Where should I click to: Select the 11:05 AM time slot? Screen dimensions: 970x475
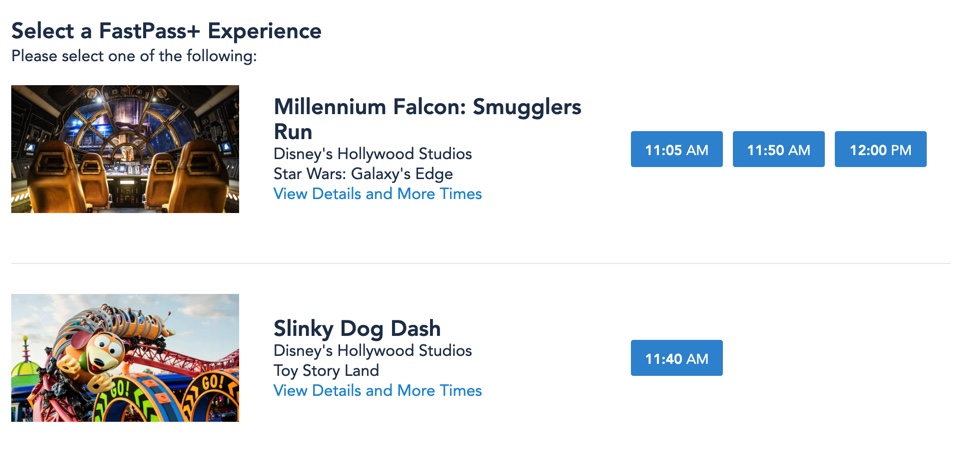pyautogui.click(x=676, y=149)
